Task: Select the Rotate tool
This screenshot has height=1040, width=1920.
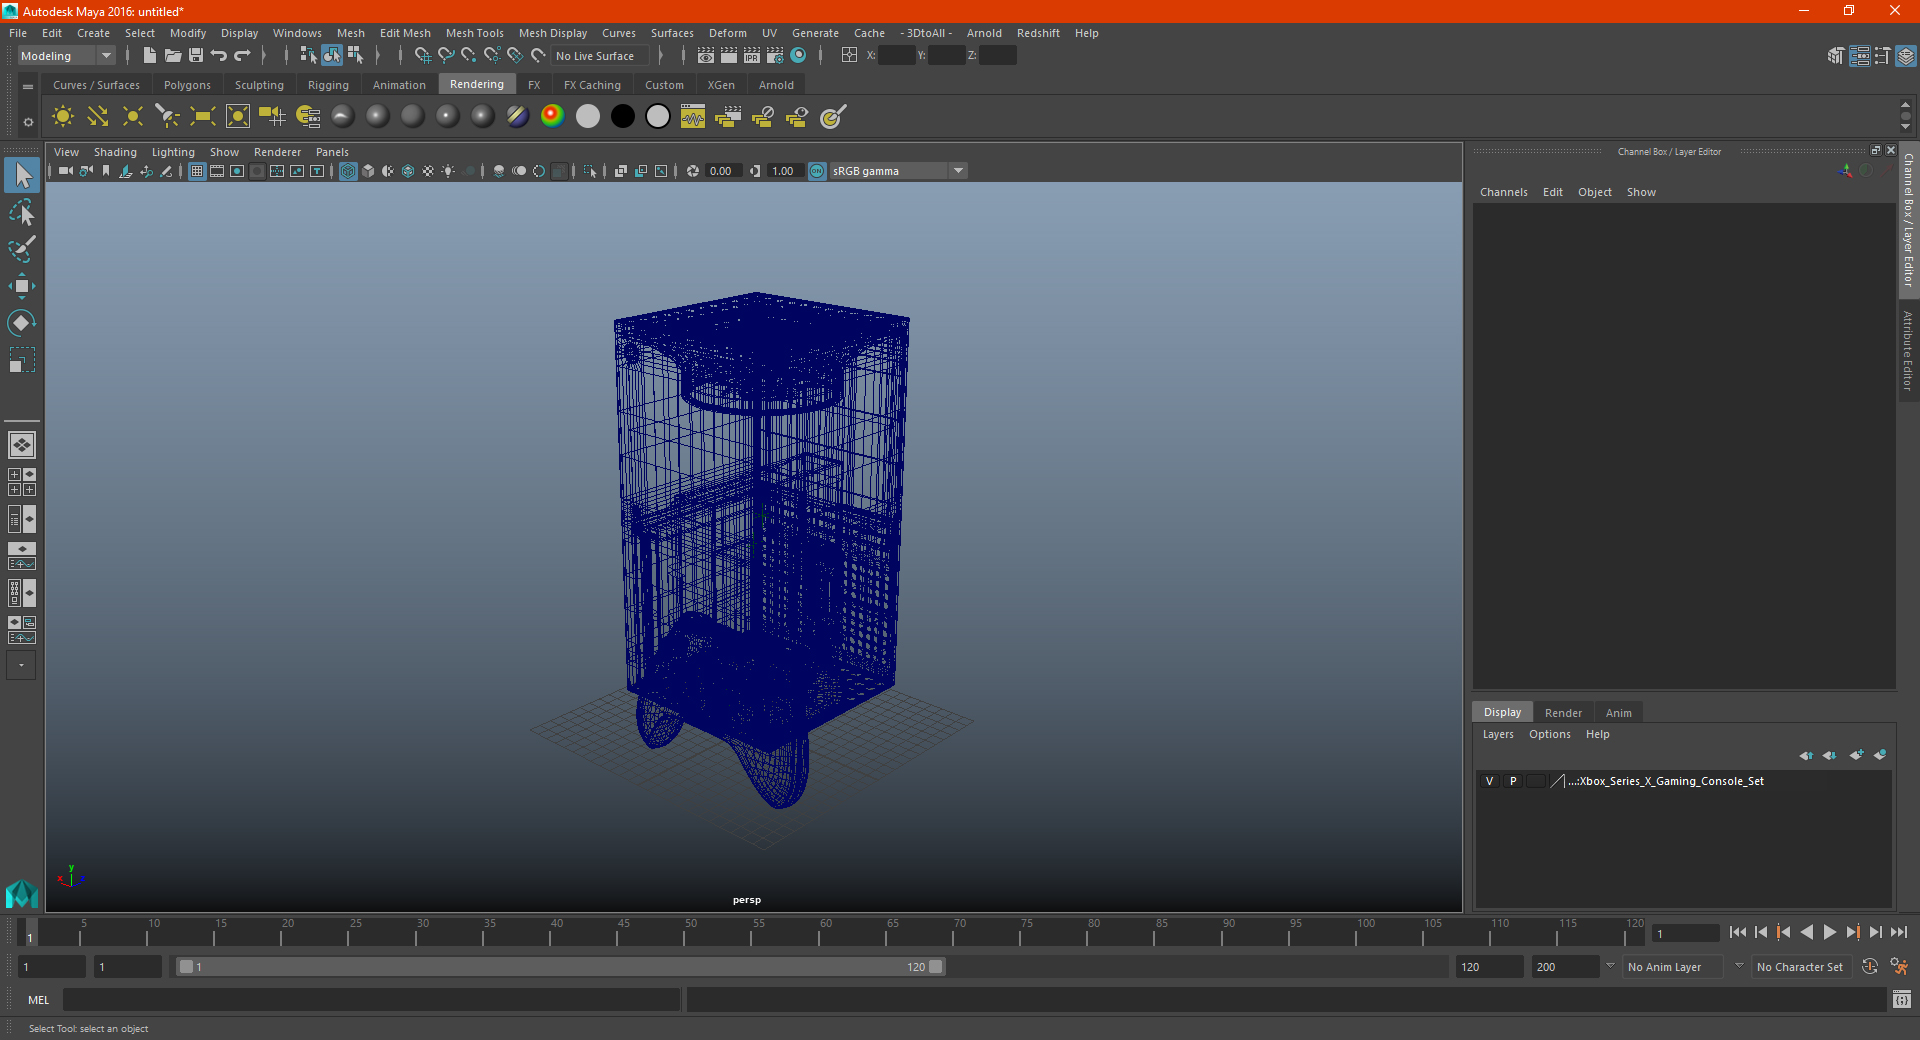Action: [x=21, y=322]
